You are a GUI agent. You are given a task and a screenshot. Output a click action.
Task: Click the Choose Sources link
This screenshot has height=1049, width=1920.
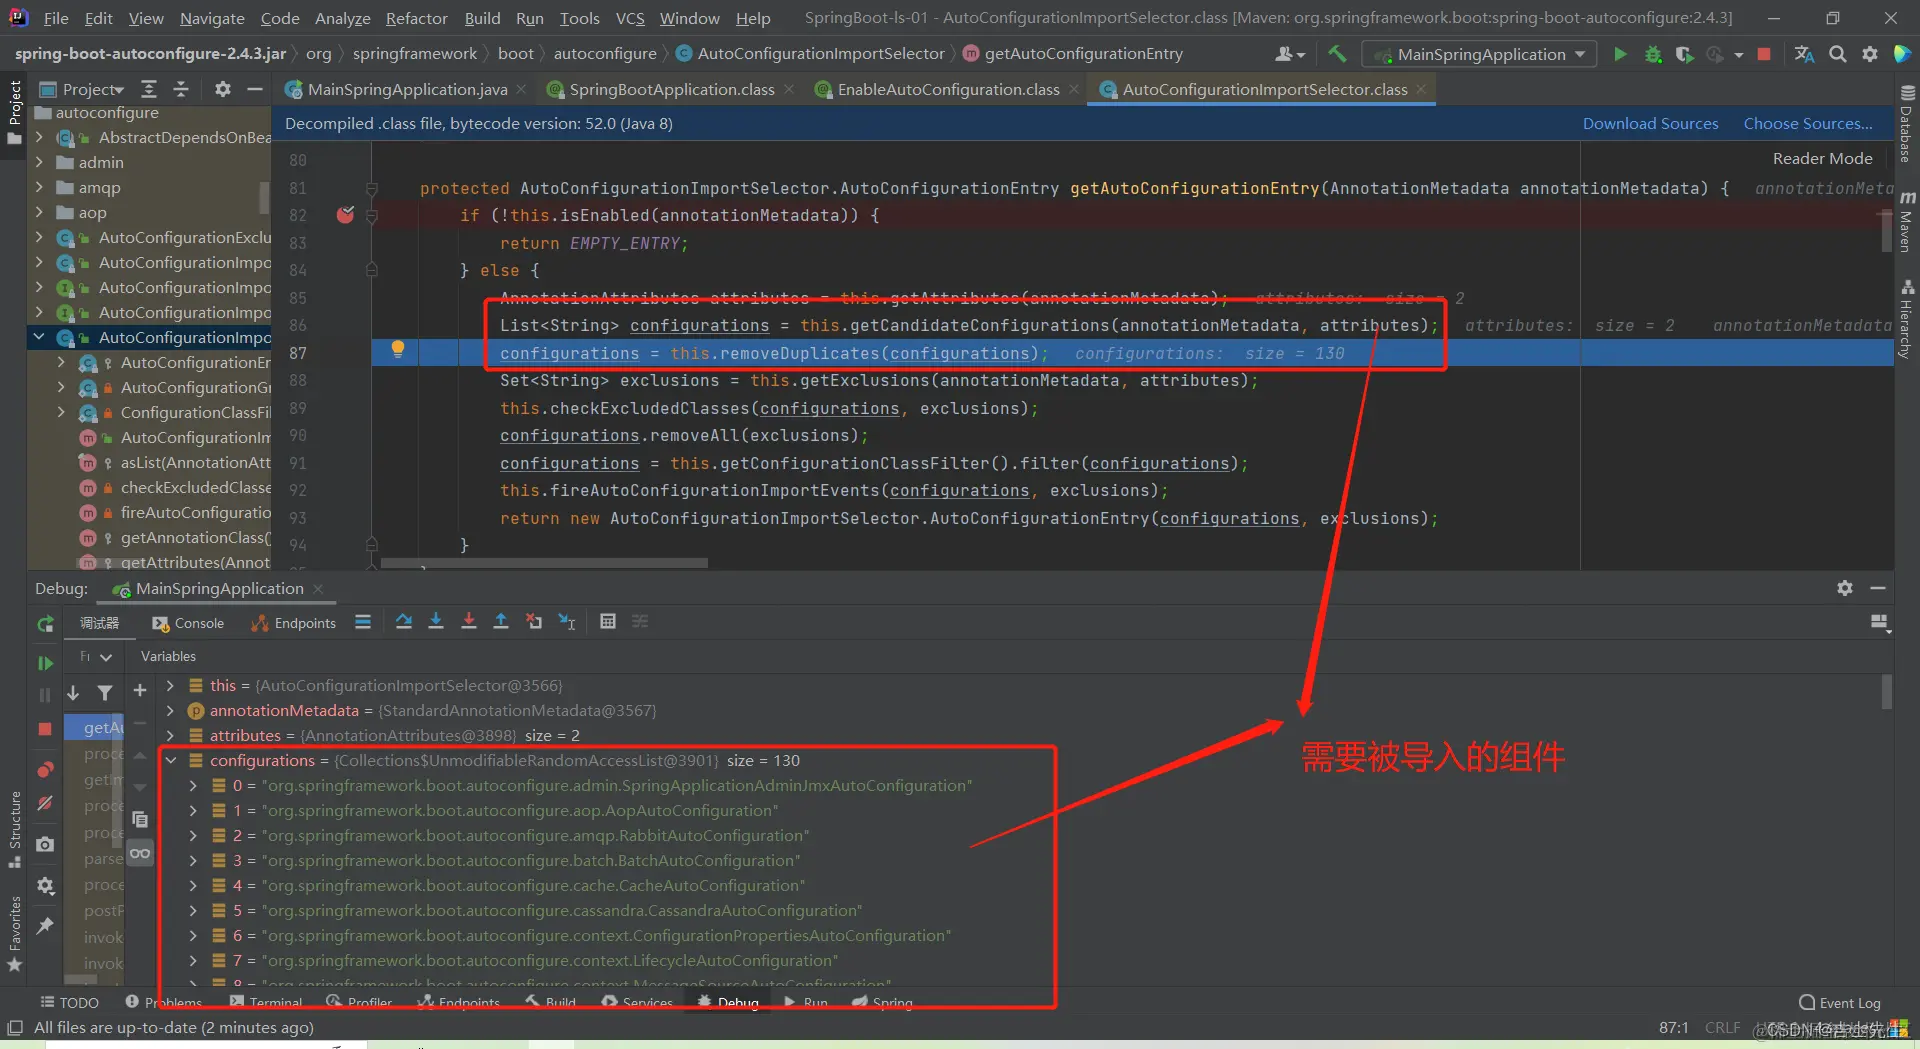1808,123
